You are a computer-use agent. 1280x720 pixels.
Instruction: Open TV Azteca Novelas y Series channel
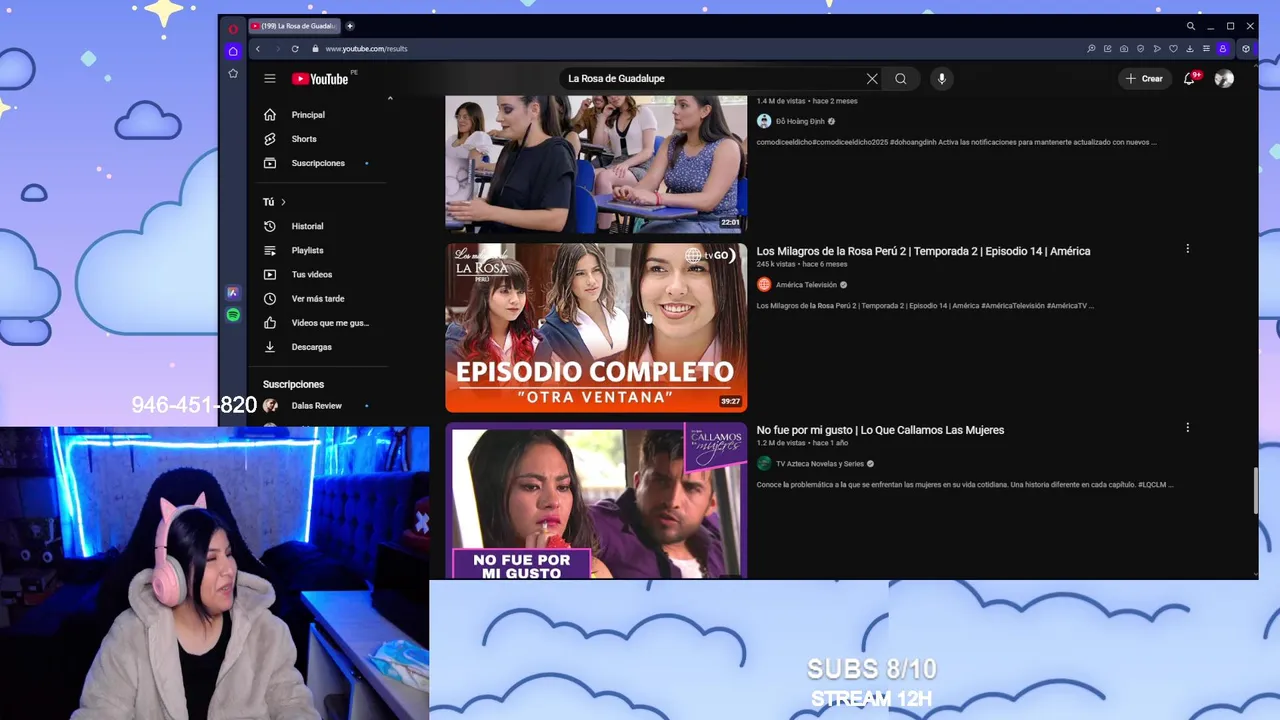tap(820, 464)
